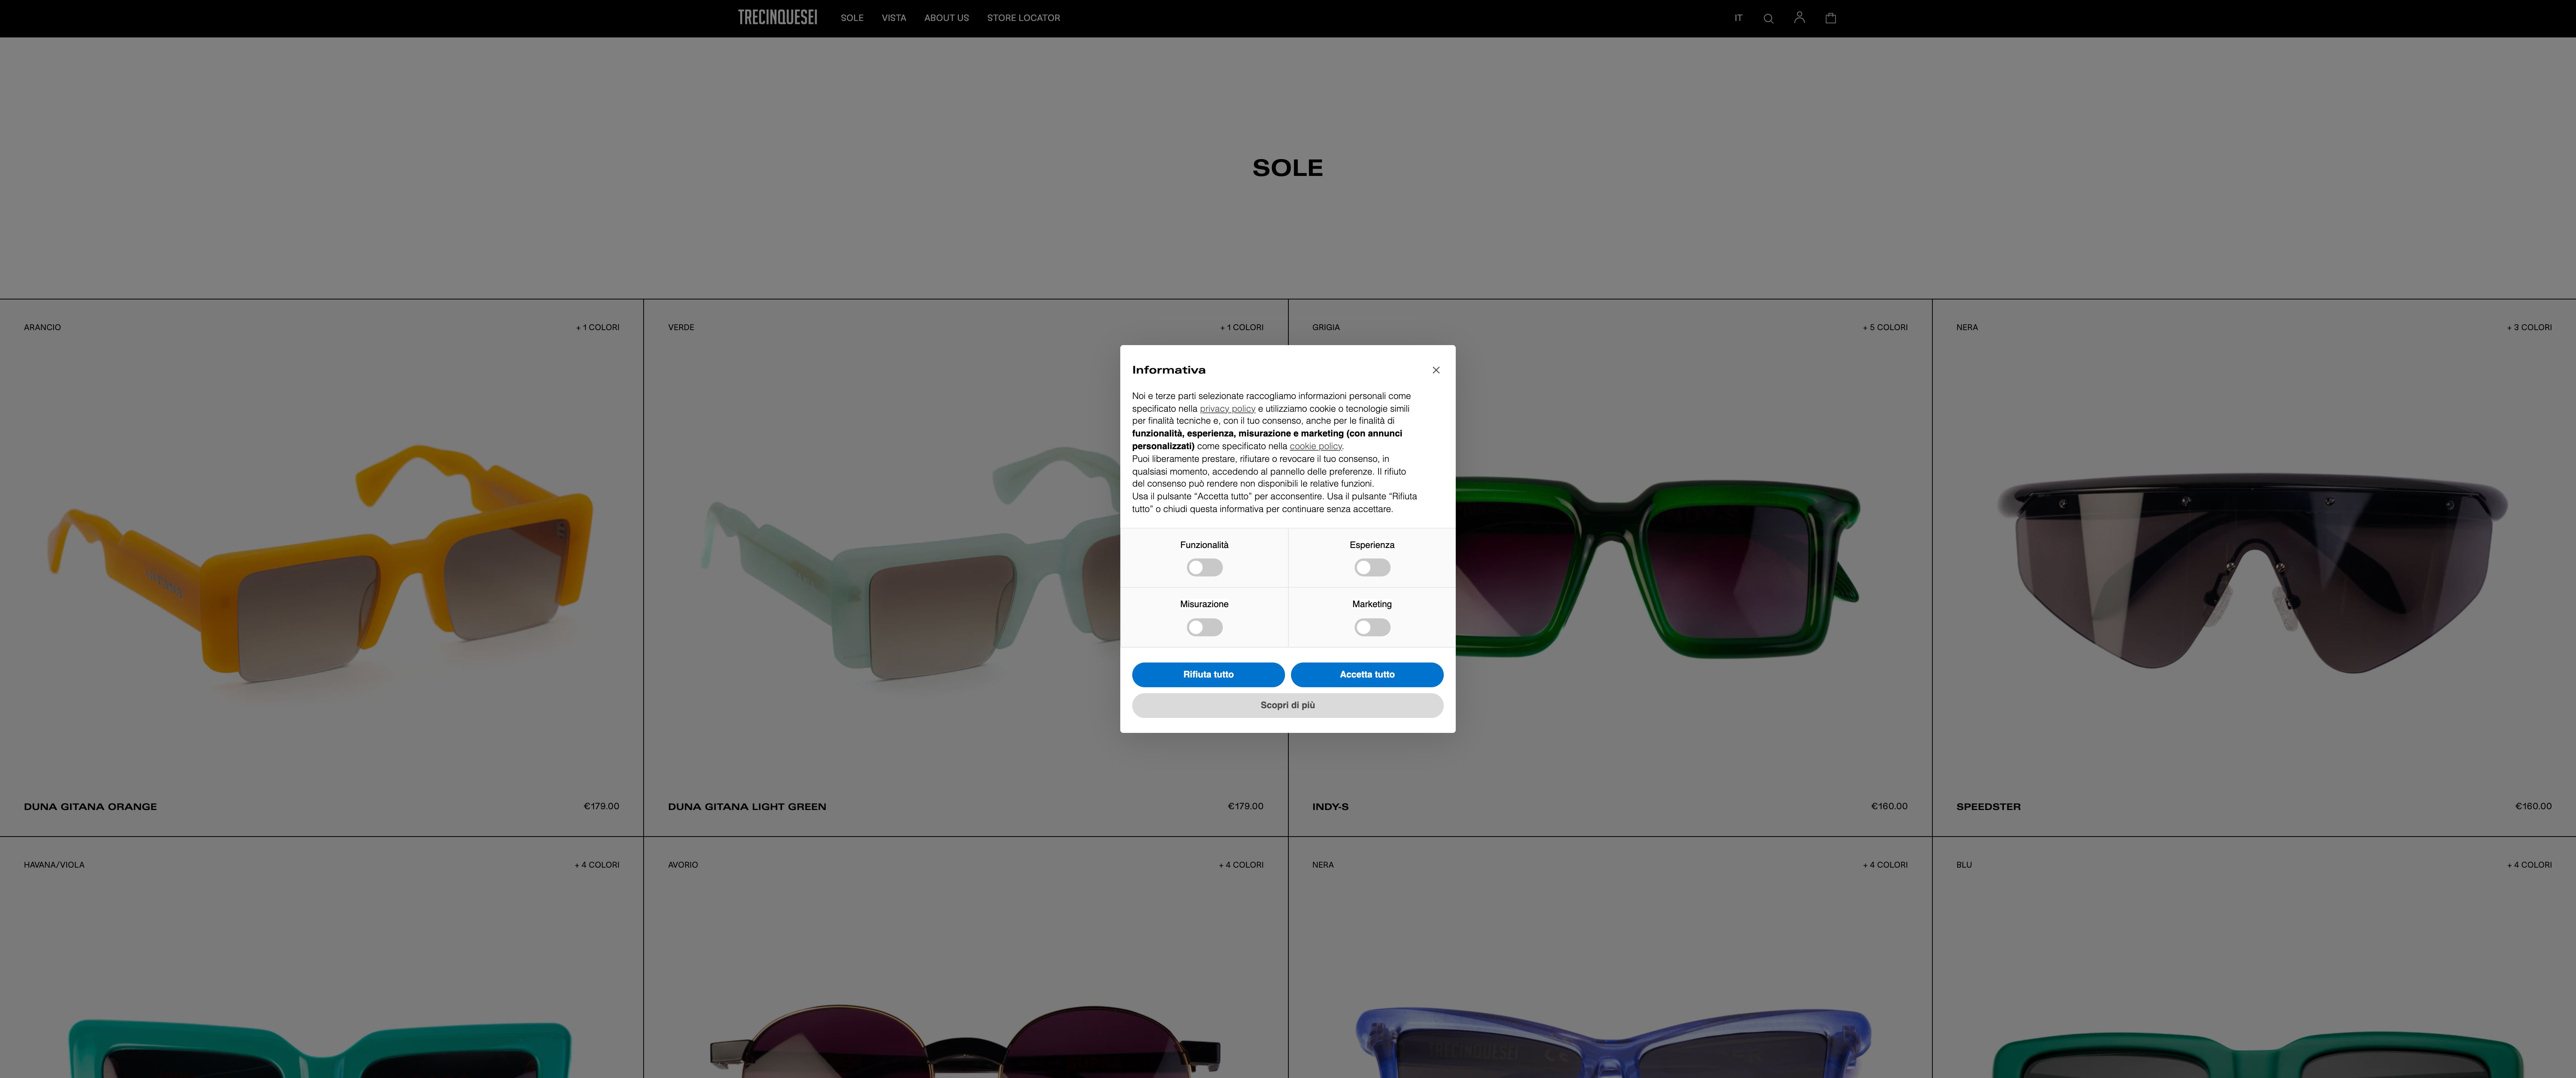Open the shopping bag icon
This screenshot has width=2576, height=1078.
pyautogui.click(x=1831, y=17)
